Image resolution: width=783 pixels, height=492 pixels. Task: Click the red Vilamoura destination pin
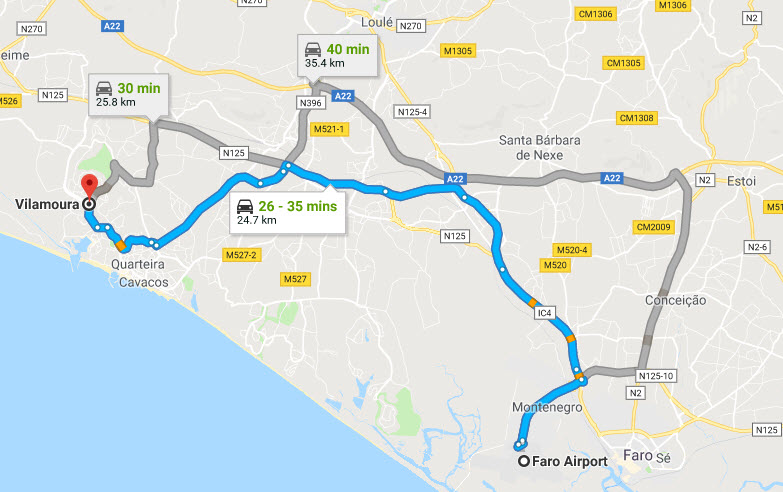[x=89, y=186]
